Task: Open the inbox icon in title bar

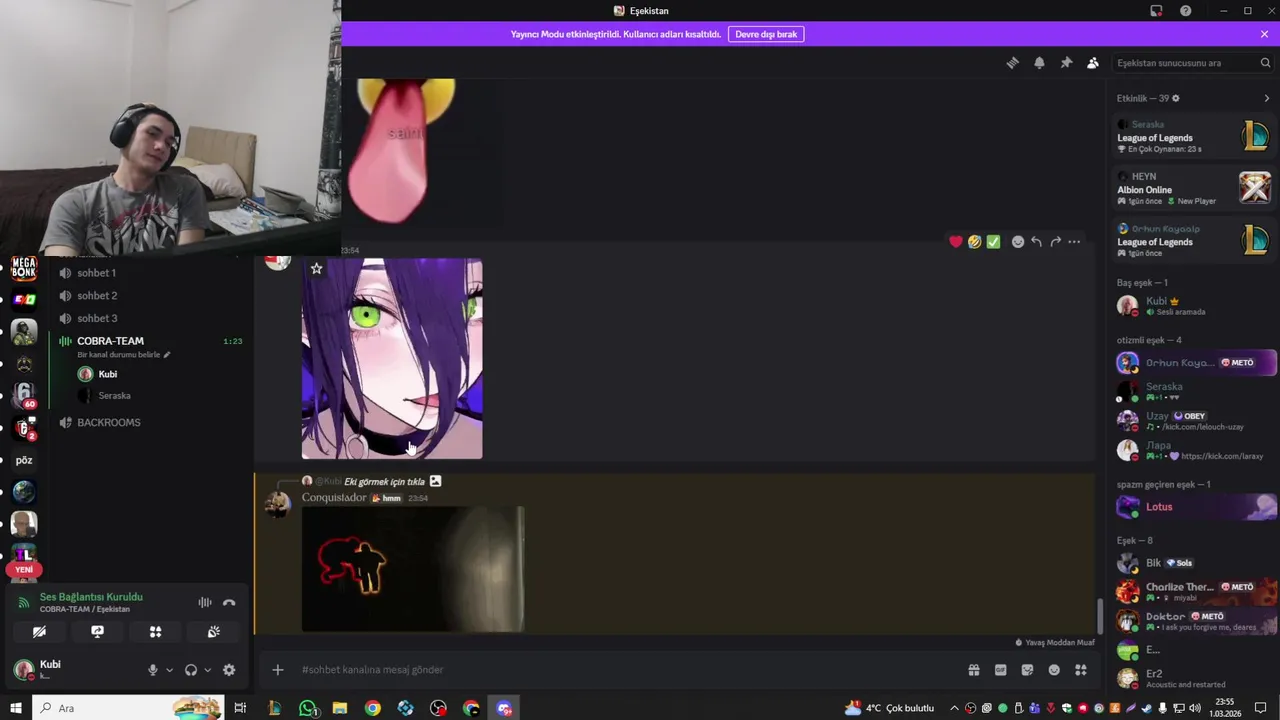Action: (1156, 11)
